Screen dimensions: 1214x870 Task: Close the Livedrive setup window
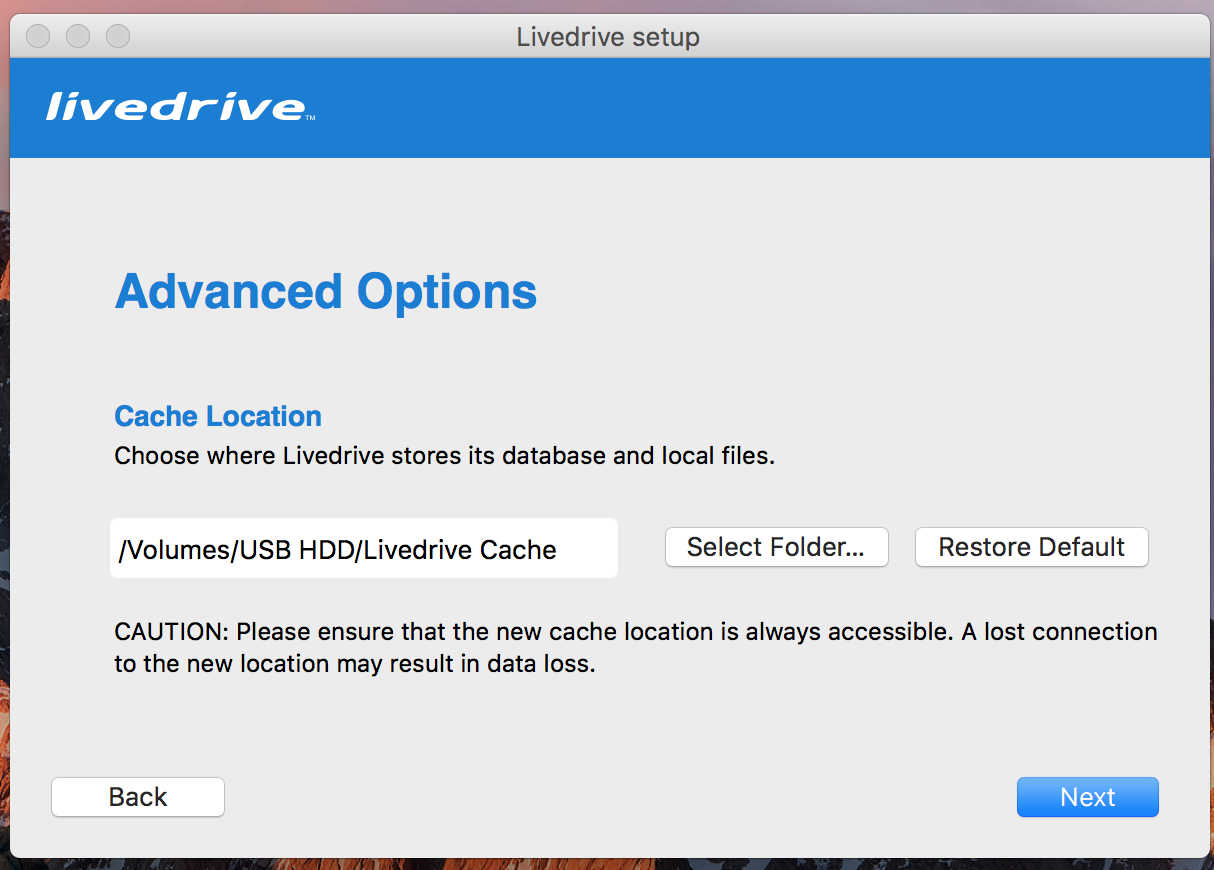click(x=38, y=37)
